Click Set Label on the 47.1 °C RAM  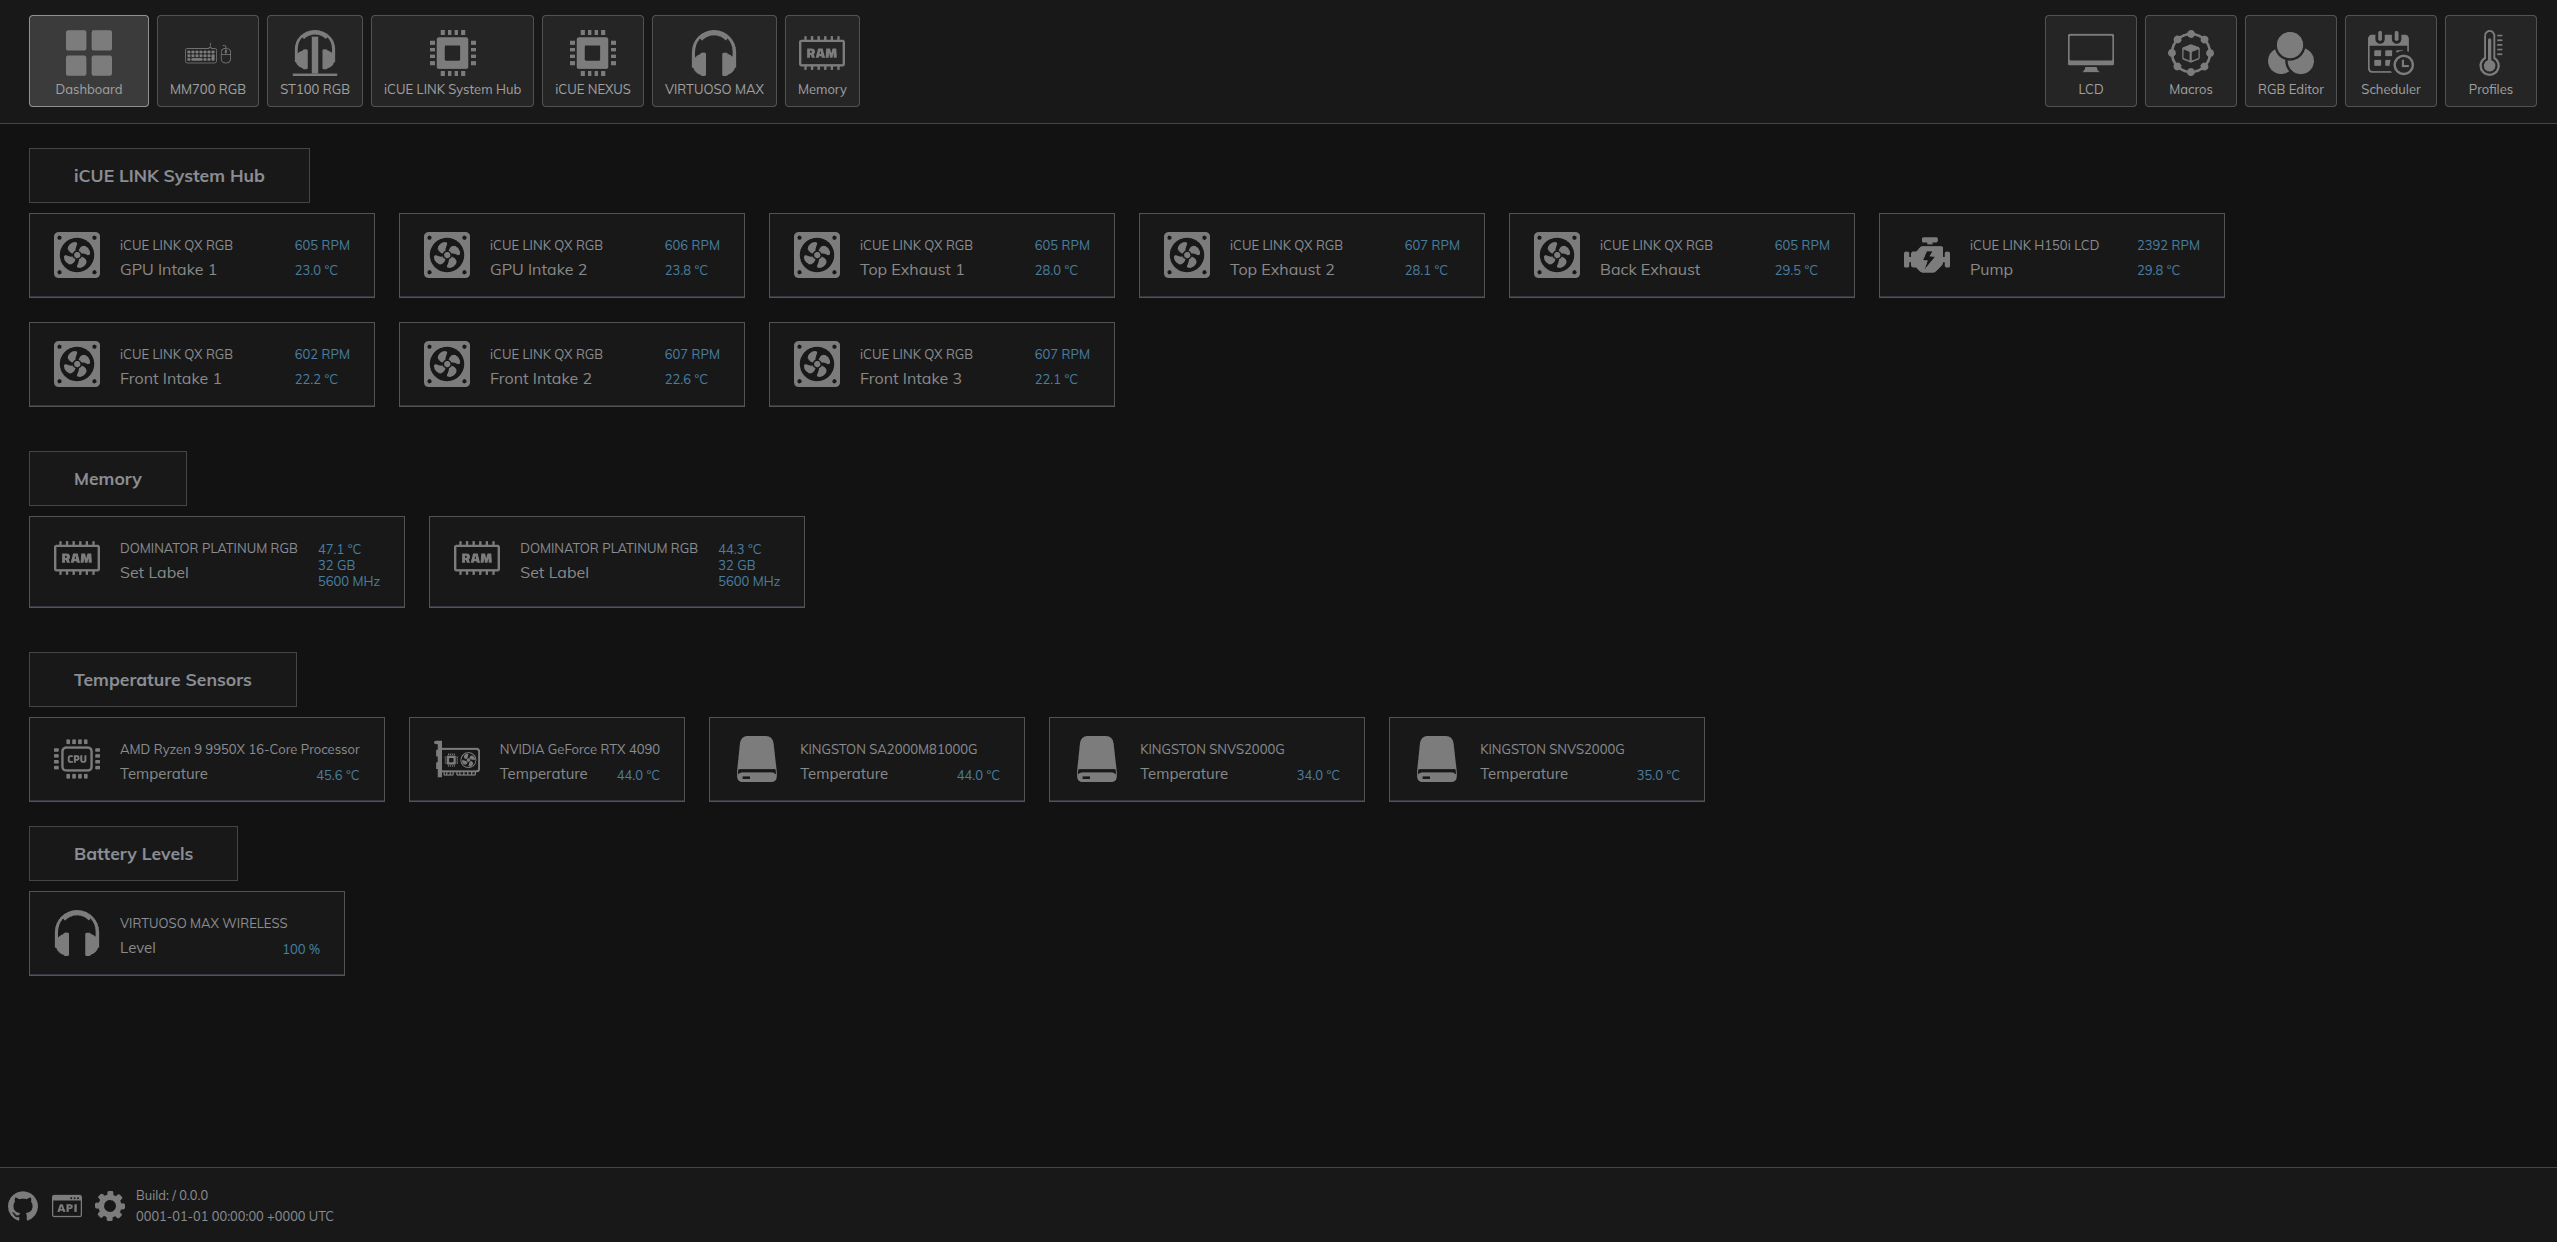[x=154, y=573]
